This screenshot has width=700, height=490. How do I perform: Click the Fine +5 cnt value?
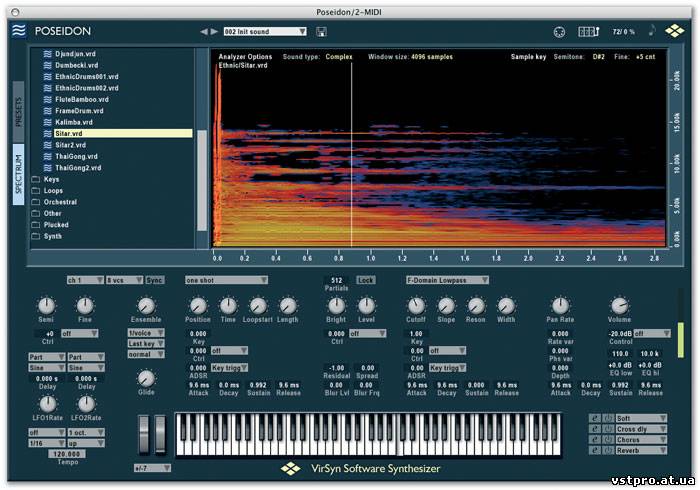pyautogui.click(x=645, y=57)
